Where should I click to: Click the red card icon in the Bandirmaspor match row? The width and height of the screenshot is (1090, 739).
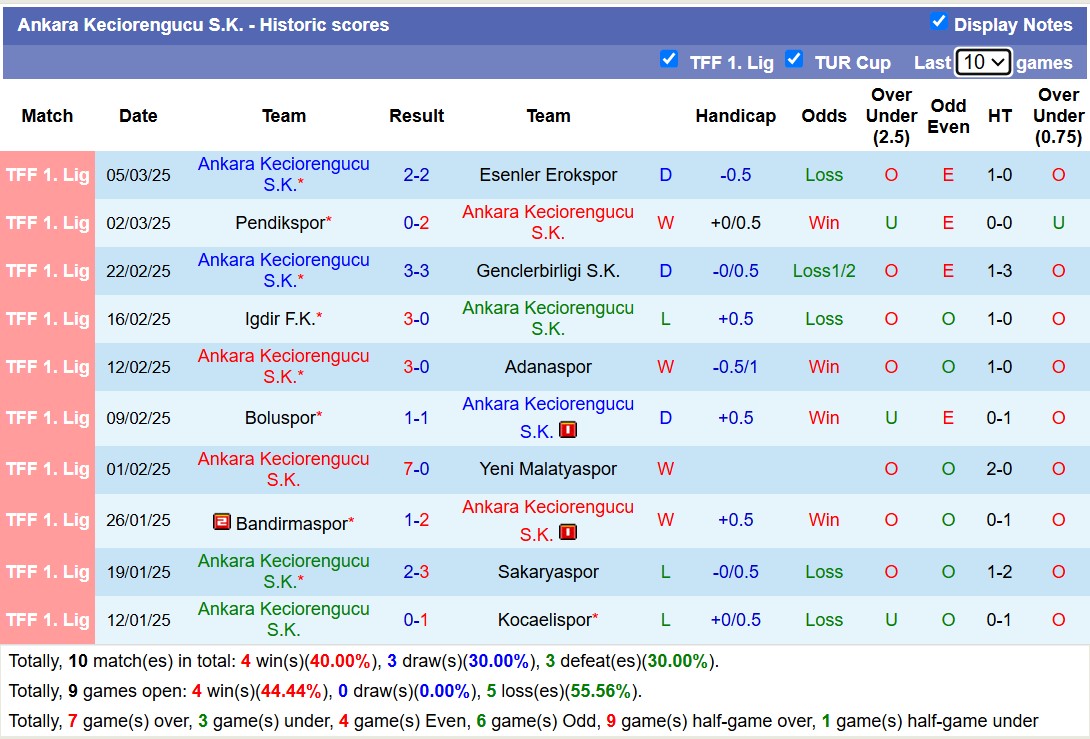coord(568,533)
